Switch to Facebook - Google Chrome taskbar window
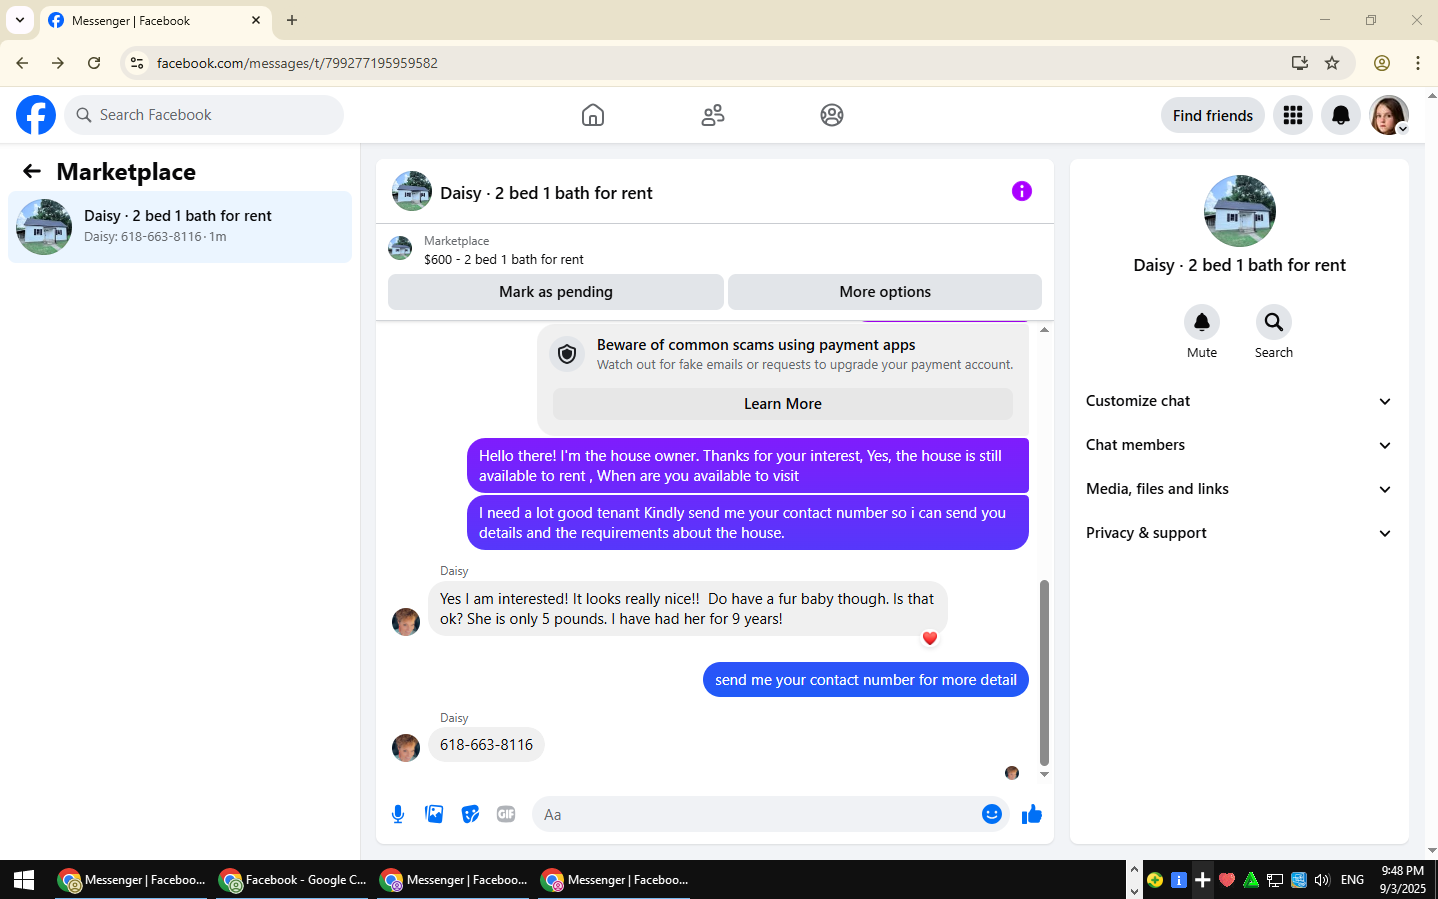This screenshot has height=899, width=1438. pyautogui.click(x=292, y=880)
